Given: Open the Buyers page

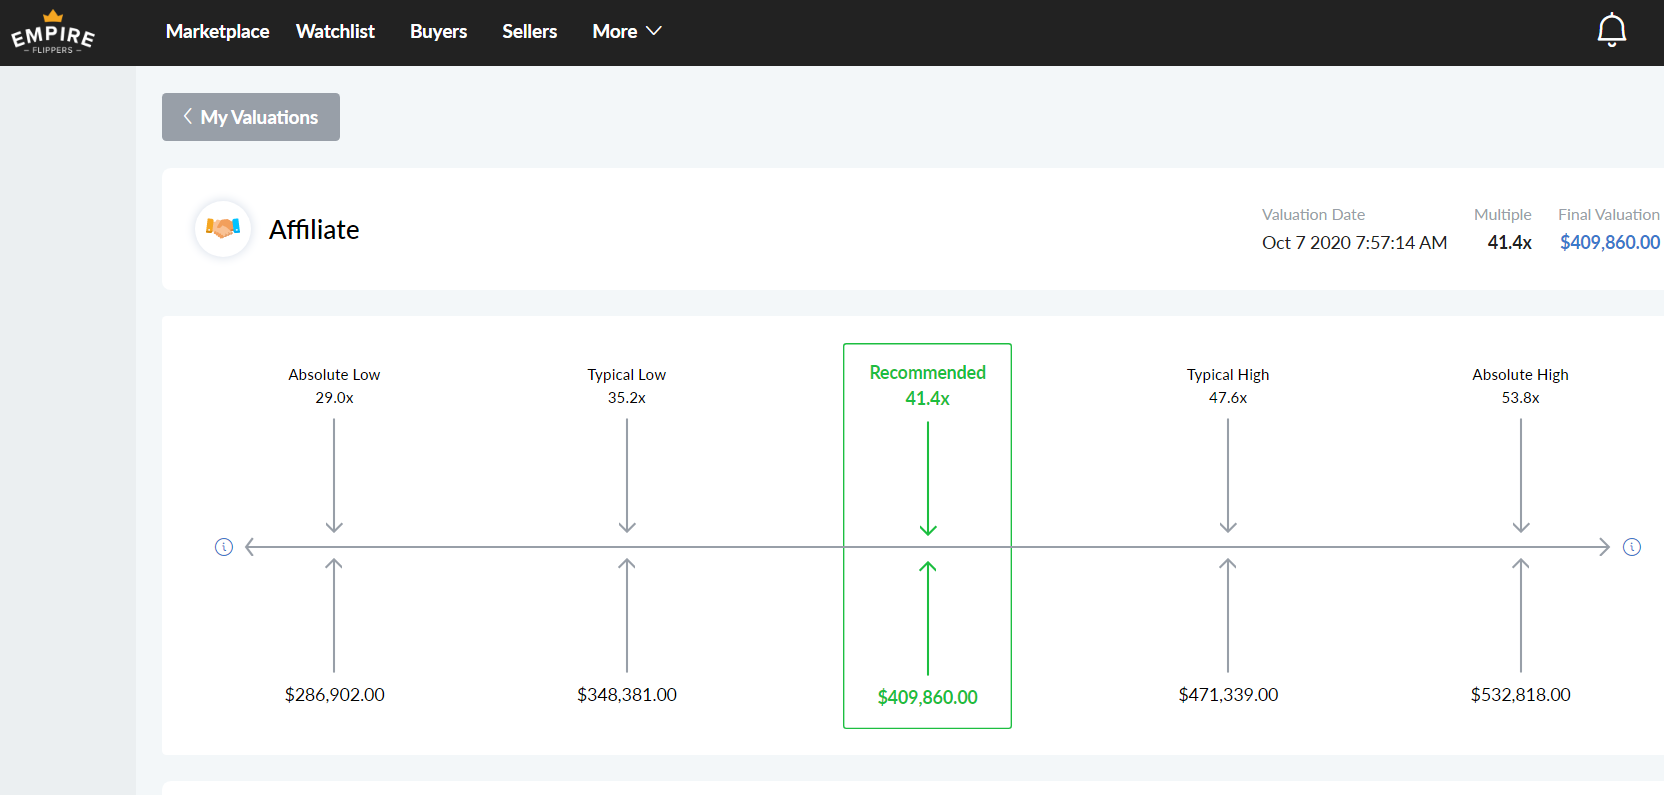Looking at the screenshot, I should coord(438,31).
